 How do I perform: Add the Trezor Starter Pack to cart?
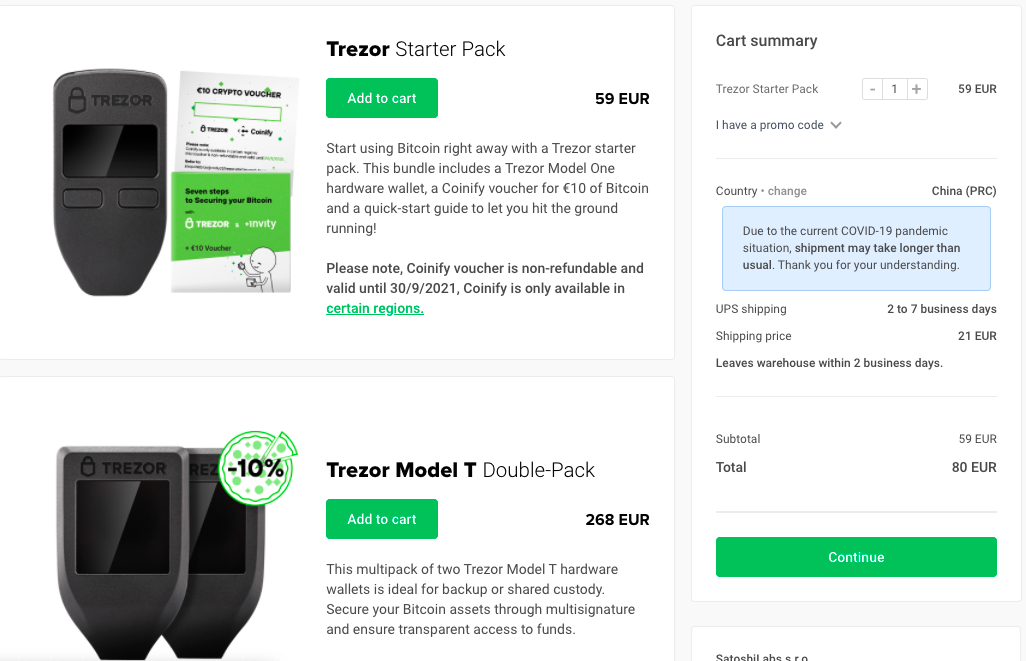click(381, 98)
